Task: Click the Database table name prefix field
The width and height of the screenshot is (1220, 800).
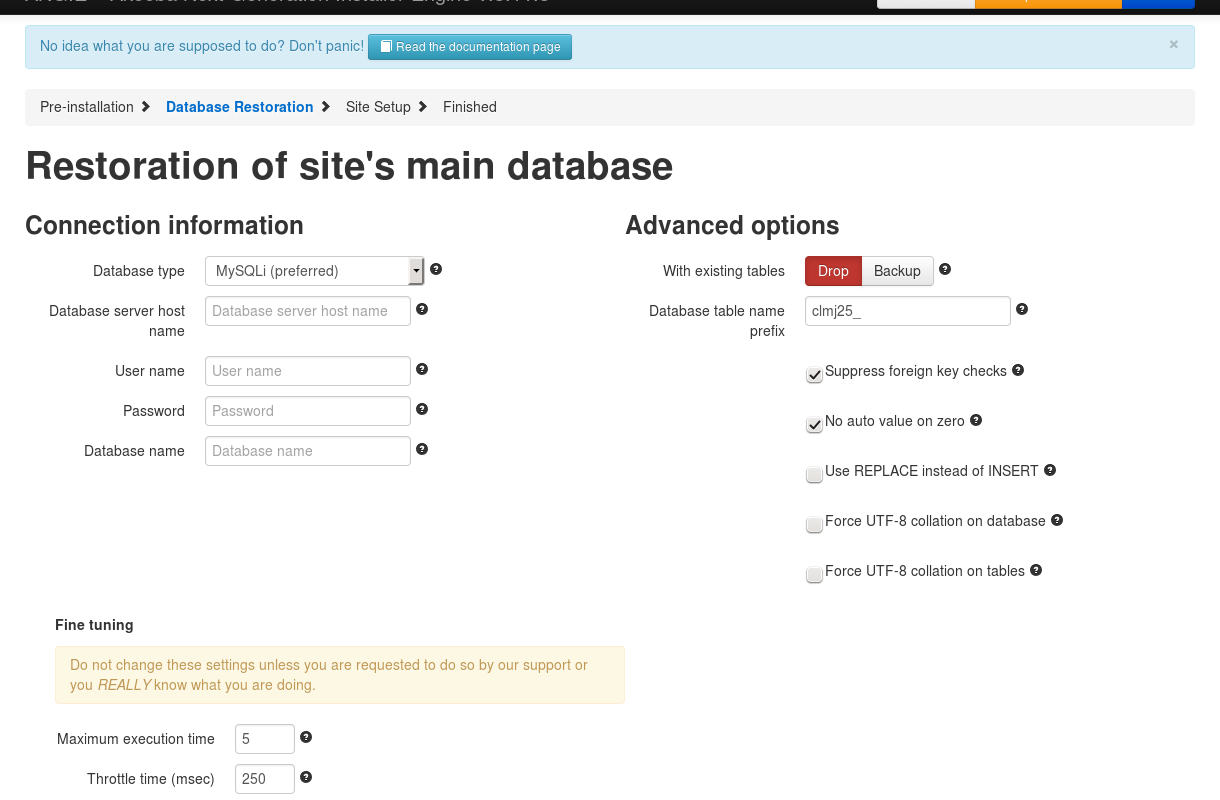Action: pyautogui.click(x=908, y=311)
